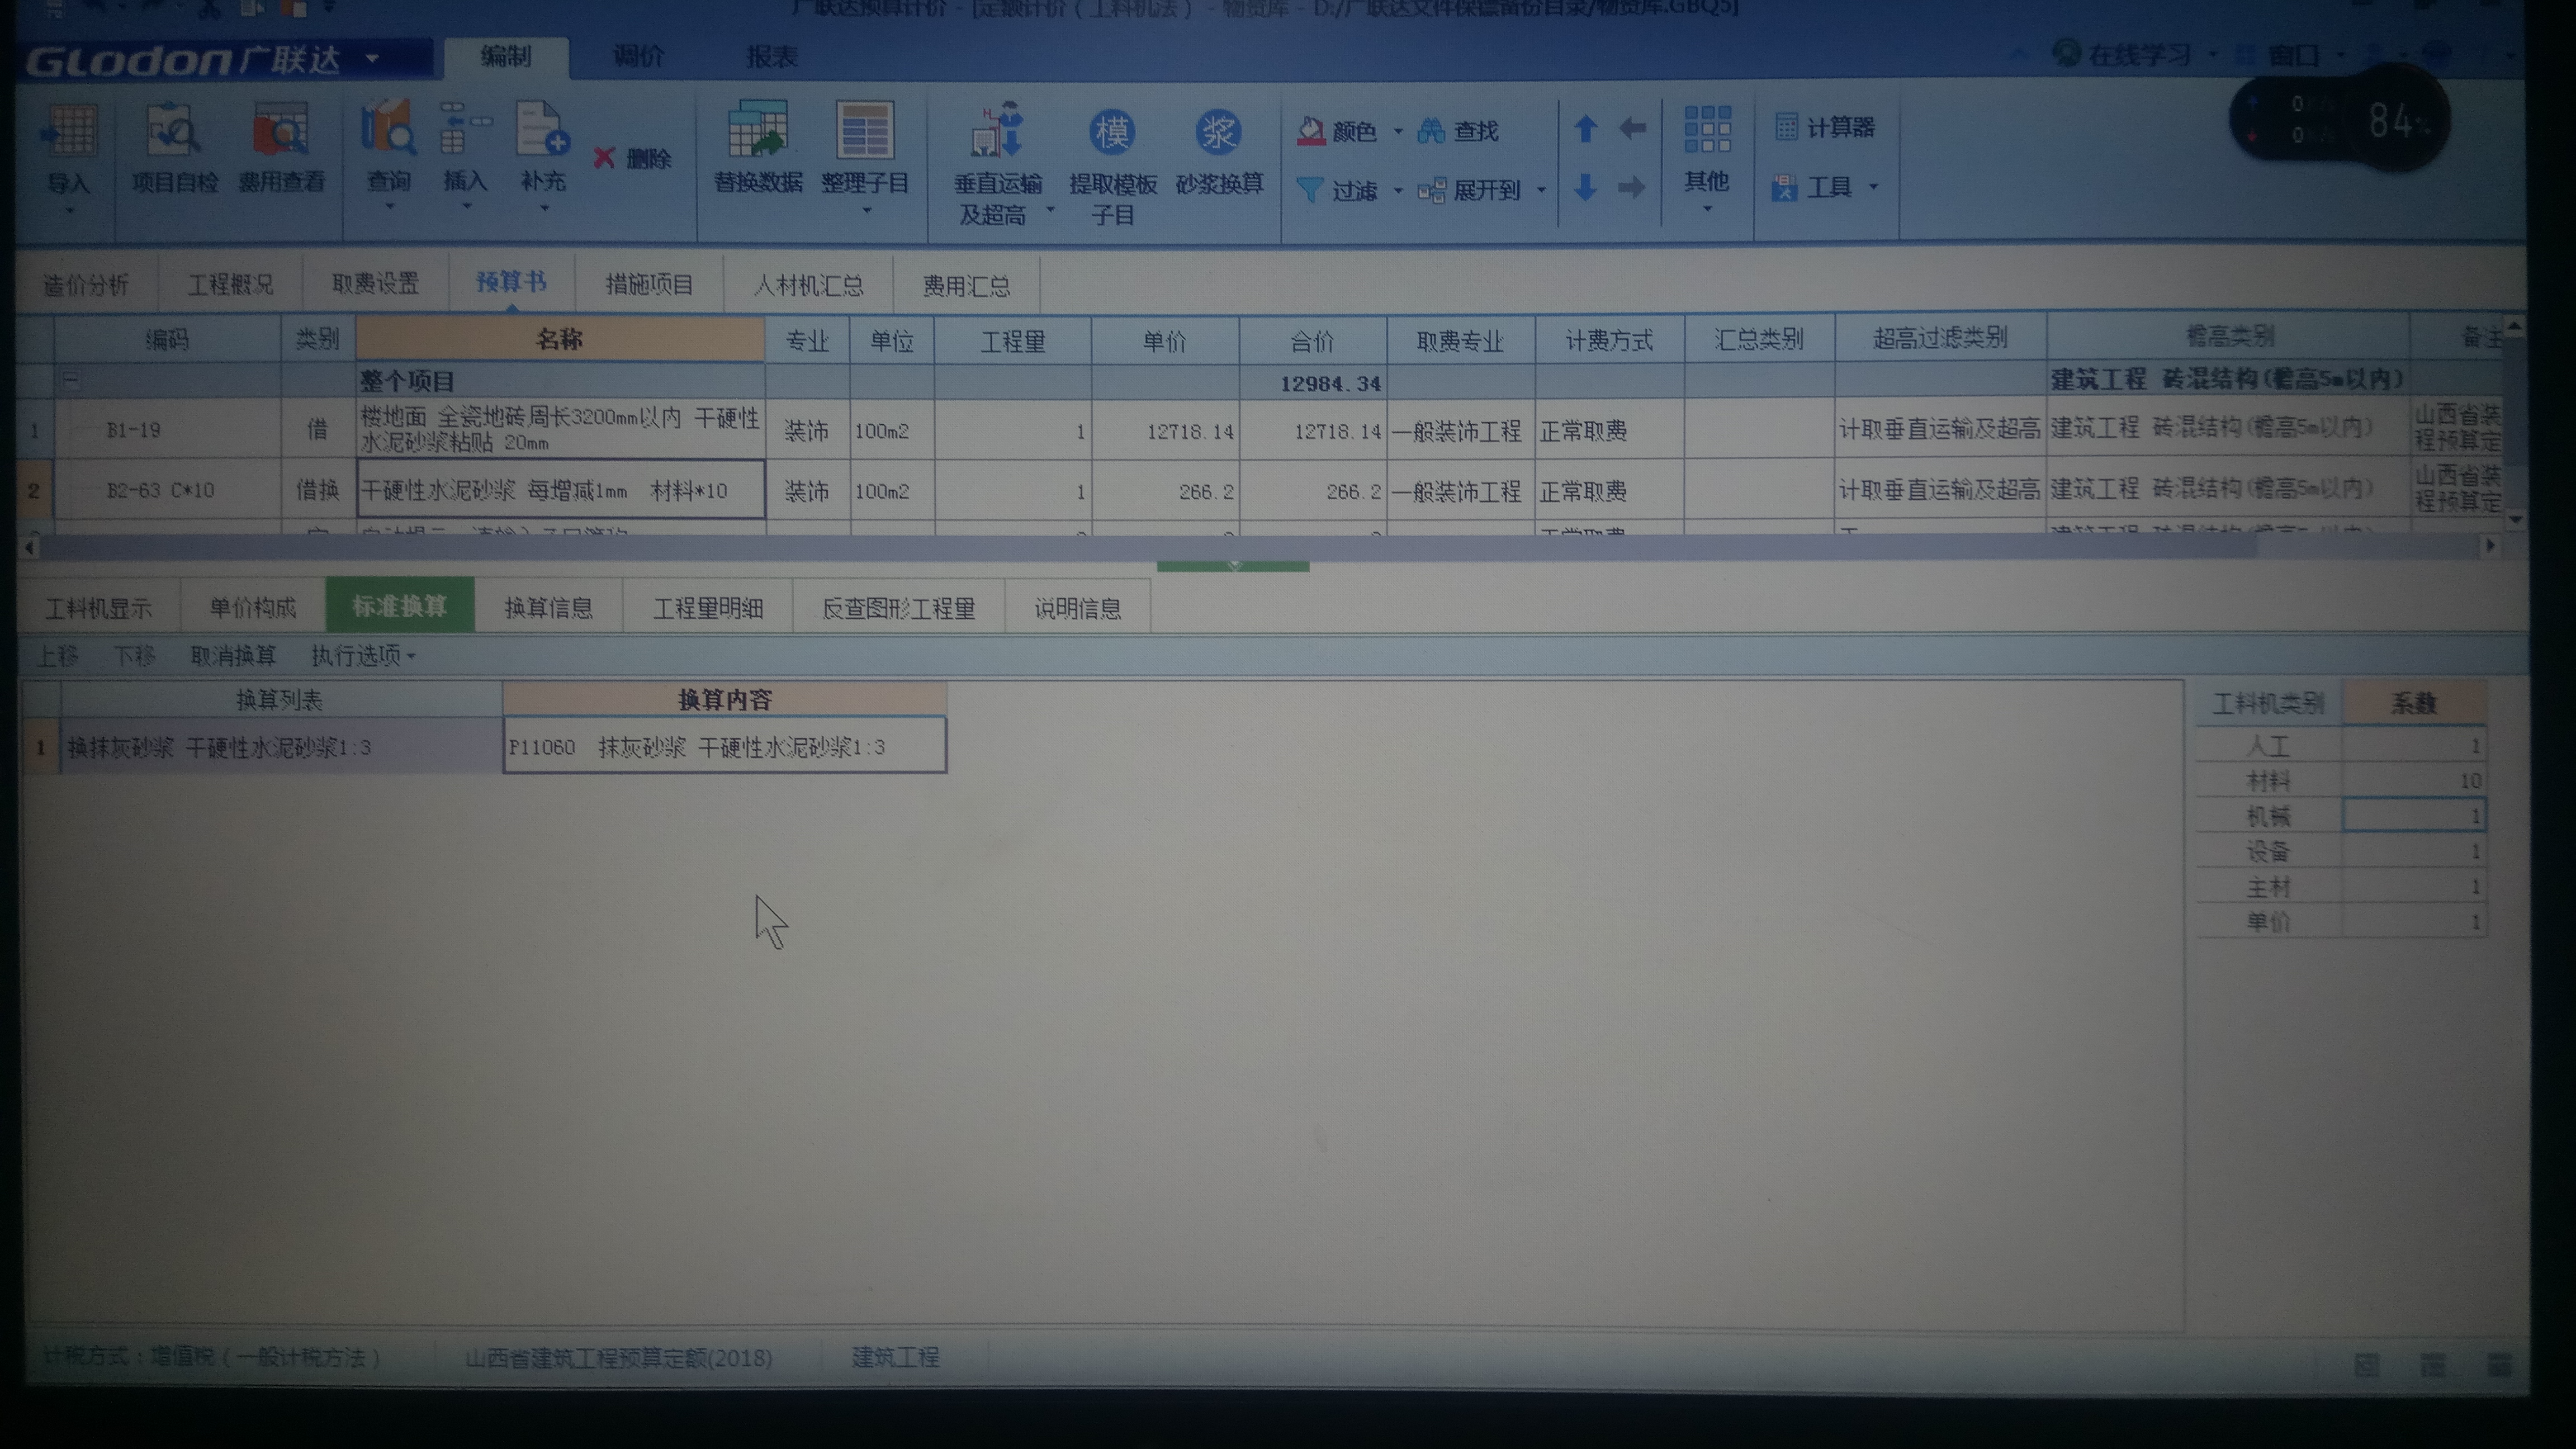
Task: Switch to 反查图形工程量 tab
Action: pyautogui.click(x=898, y=608)
